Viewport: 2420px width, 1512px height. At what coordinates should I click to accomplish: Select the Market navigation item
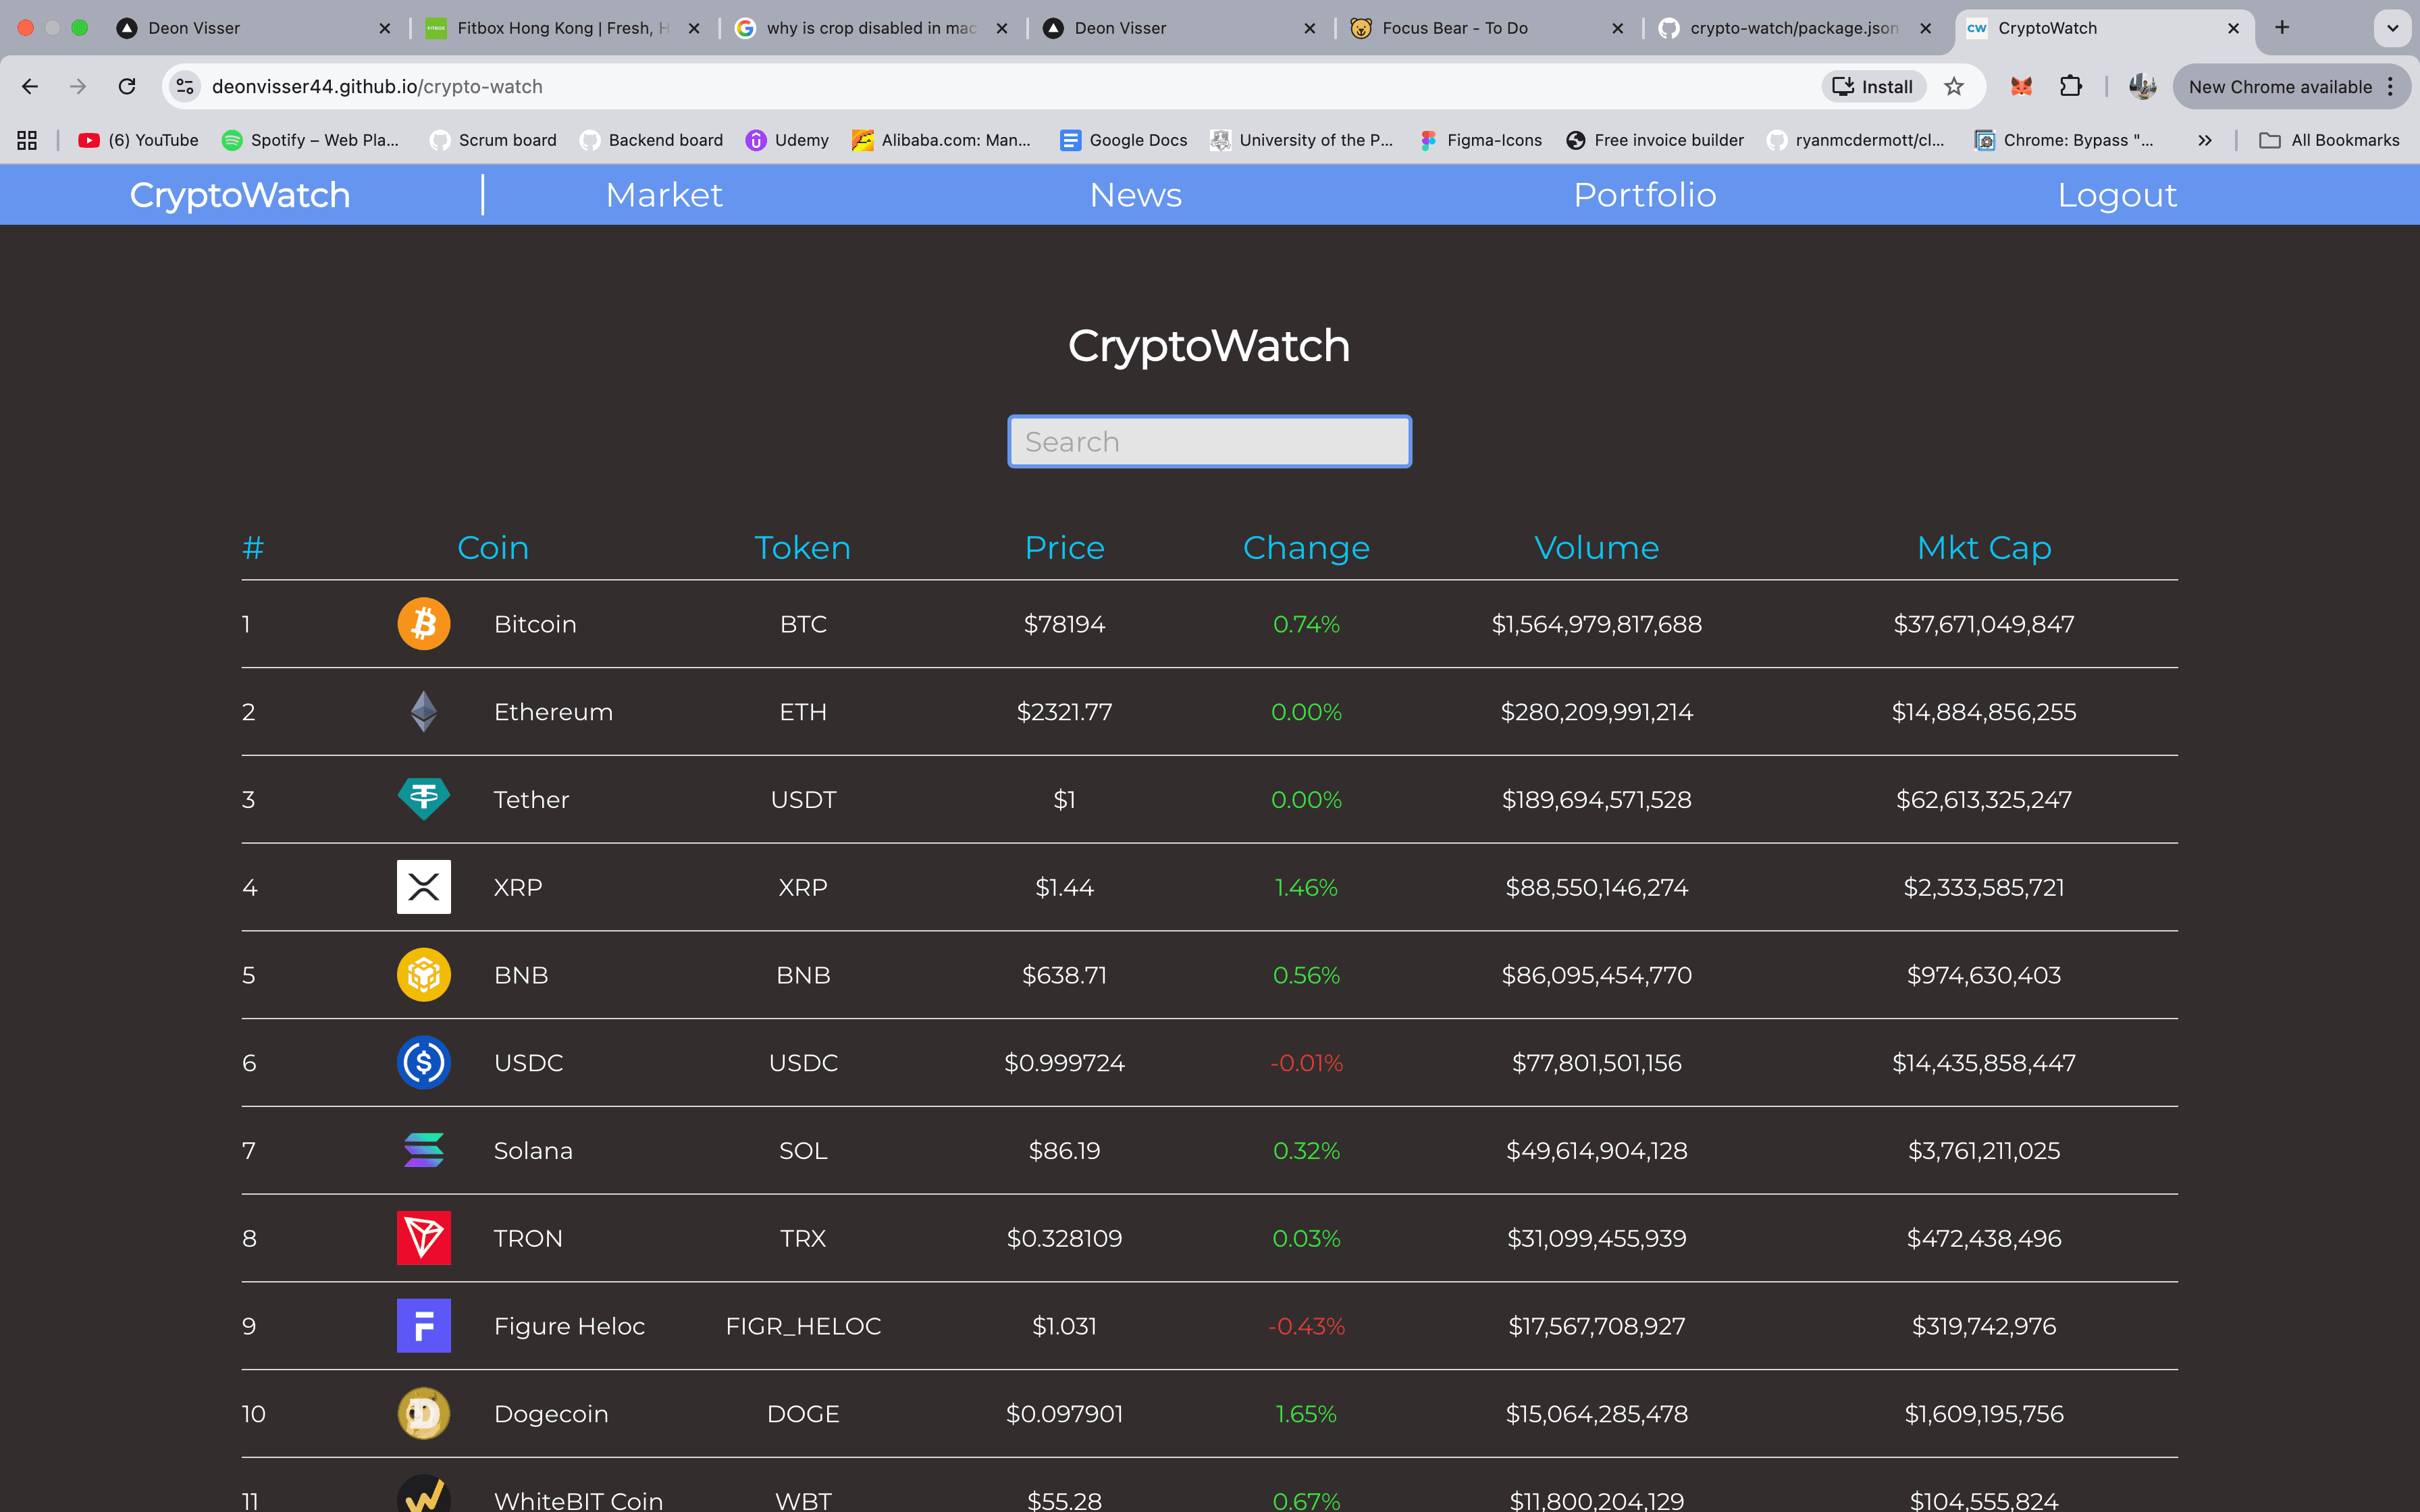point(664,195)
